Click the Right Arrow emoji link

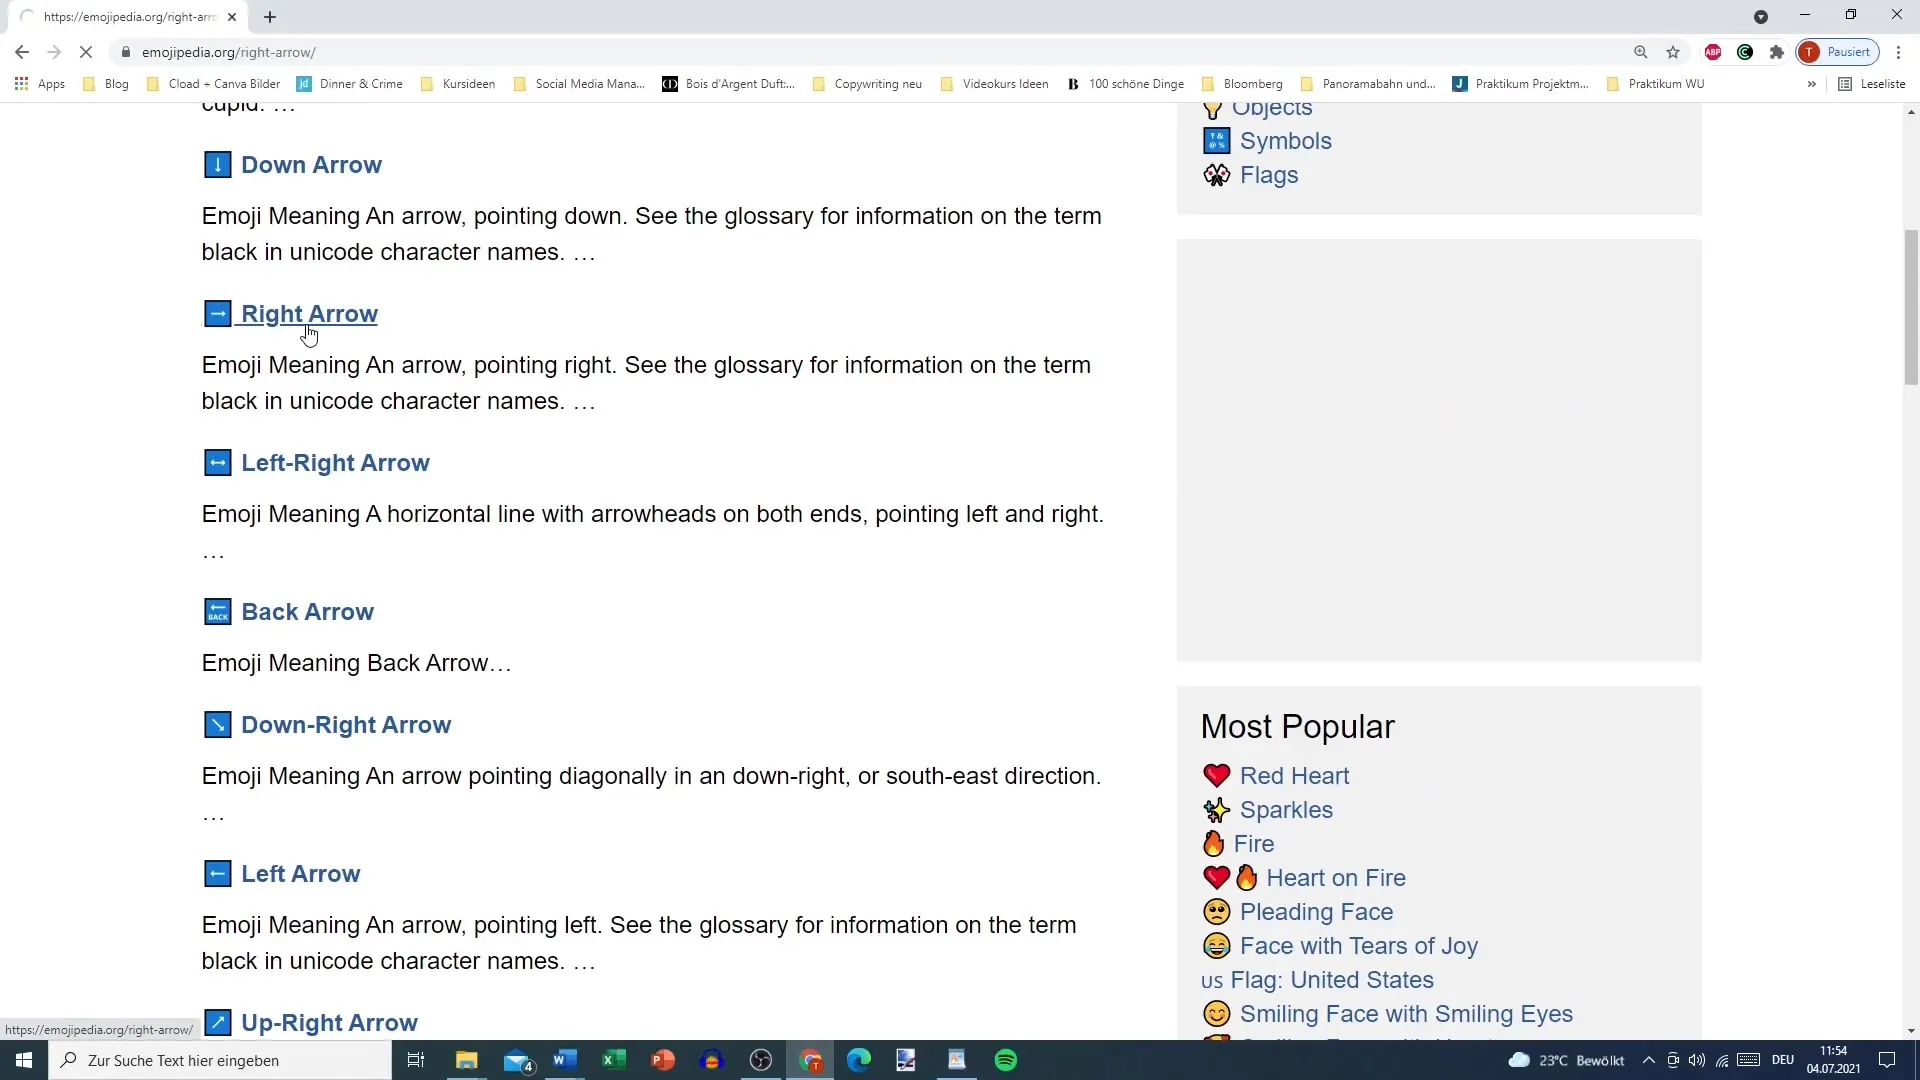[310, 314]
